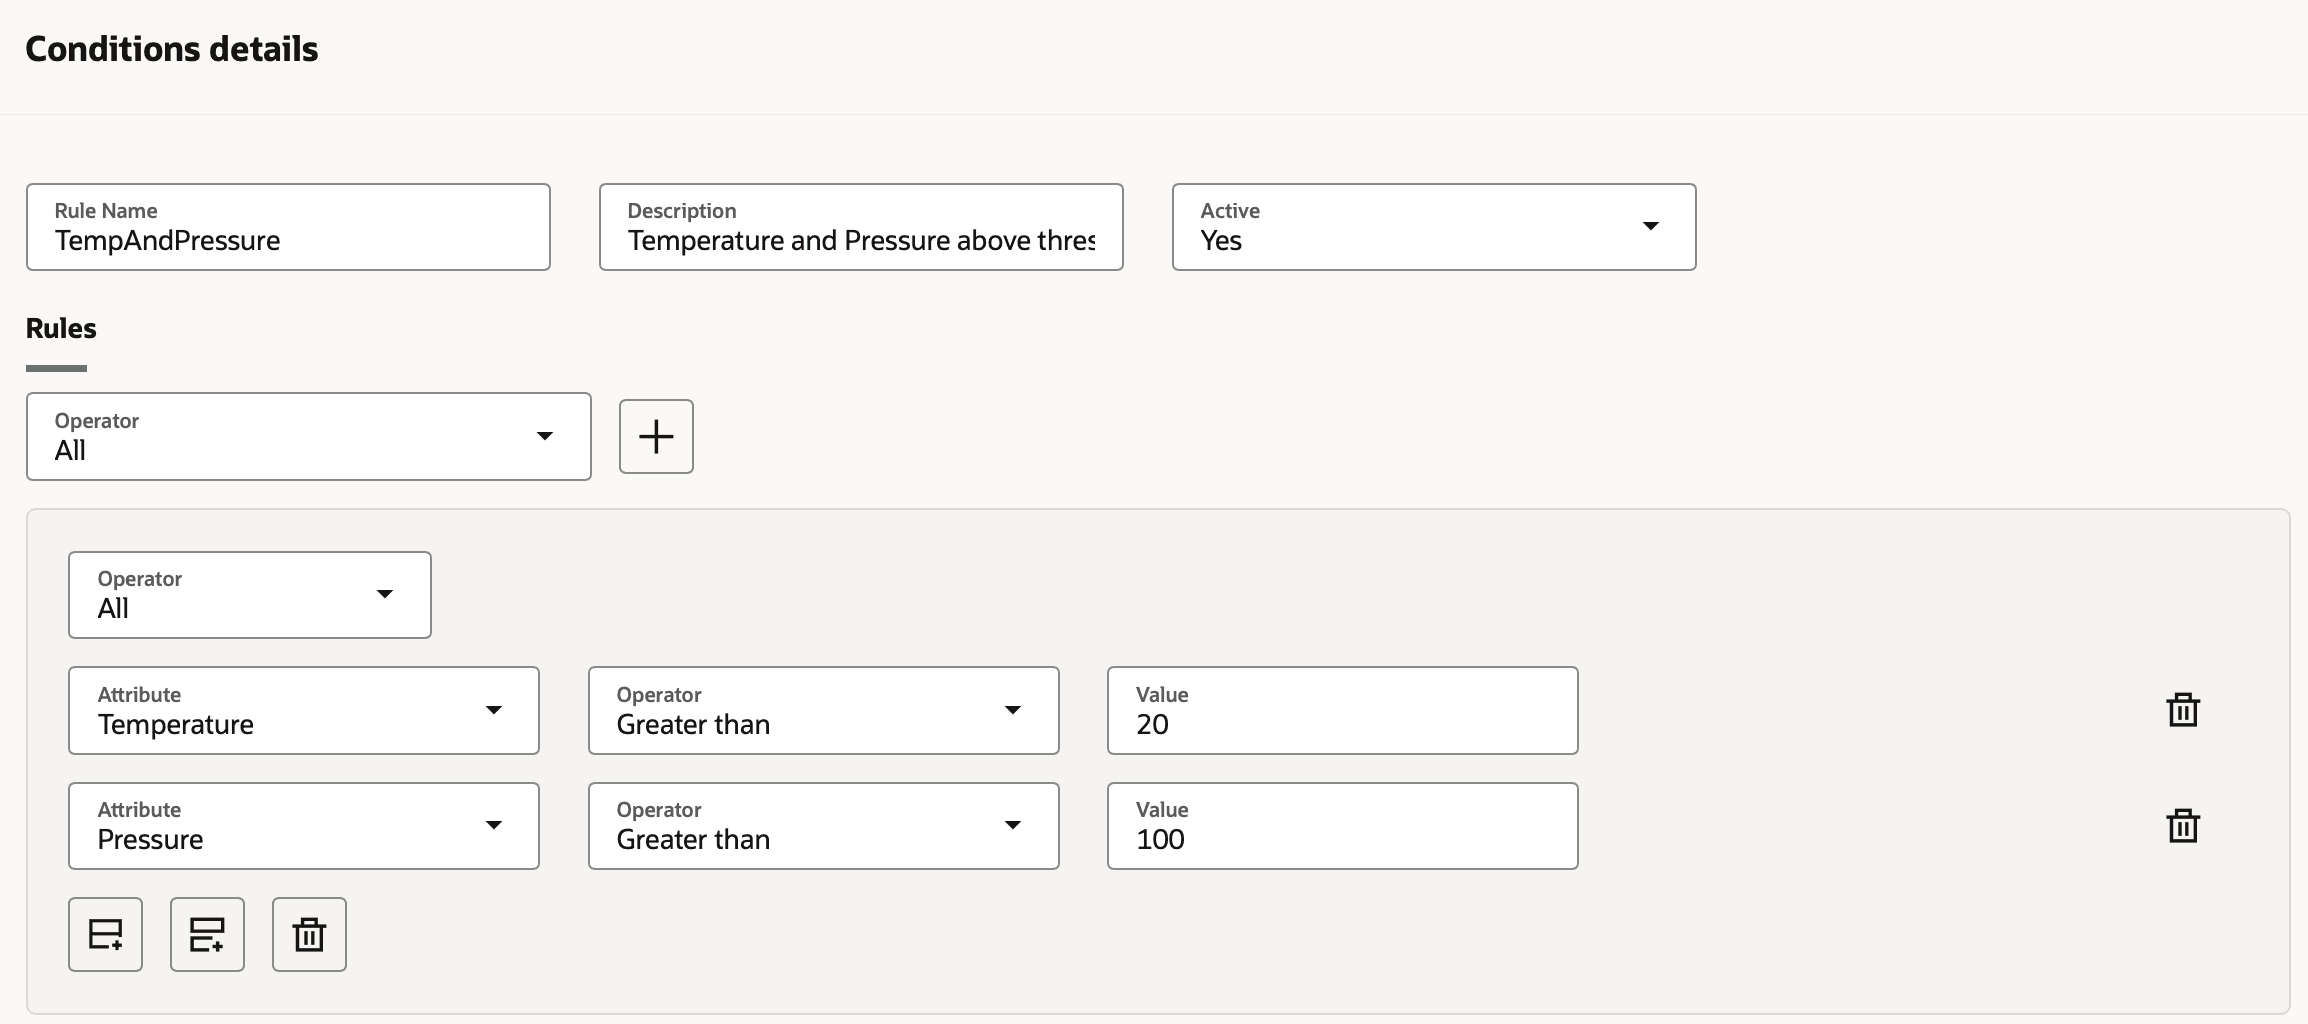The height and width of the screenshot is (1024, 2308).
Task: Click the progress bar under Rules heading
Action: 57,369
